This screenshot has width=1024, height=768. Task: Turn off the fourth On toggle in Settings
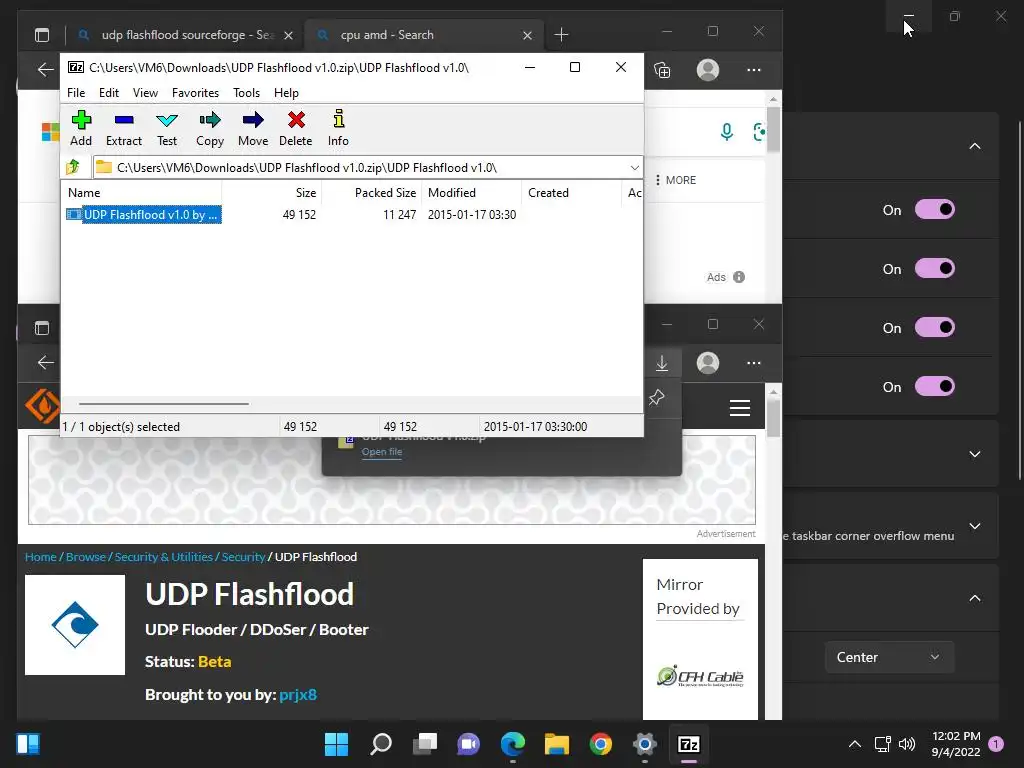[935, 386]
